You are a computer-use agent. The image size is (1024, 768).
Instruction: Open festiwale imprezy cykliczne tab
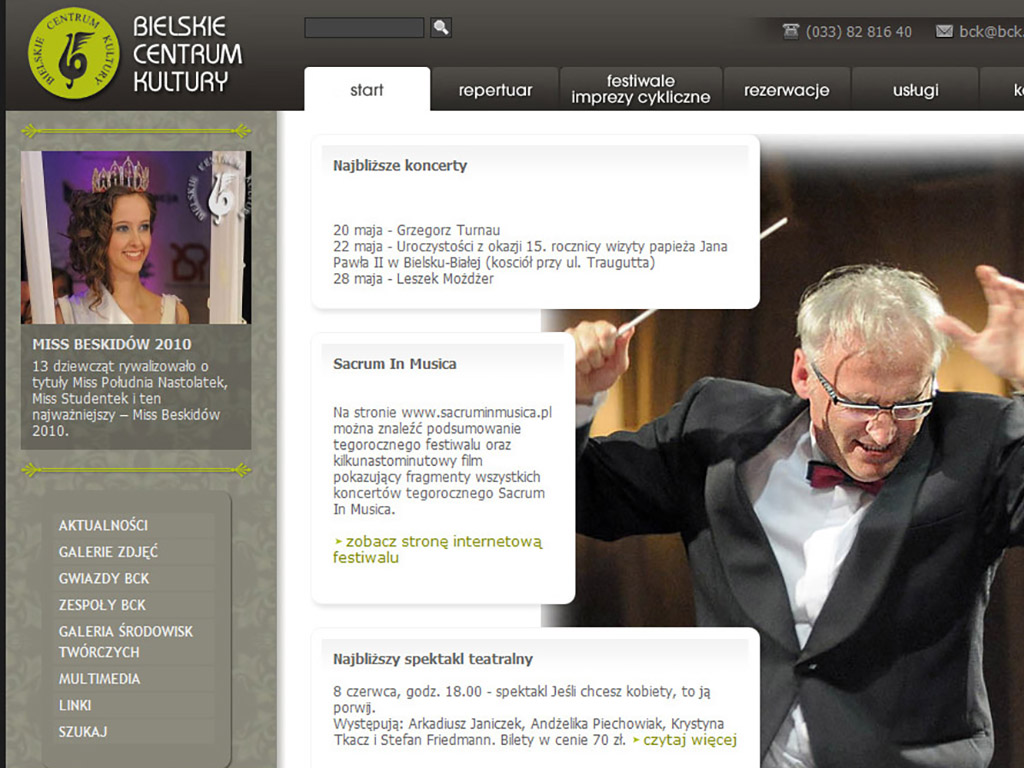coord(640,89)
